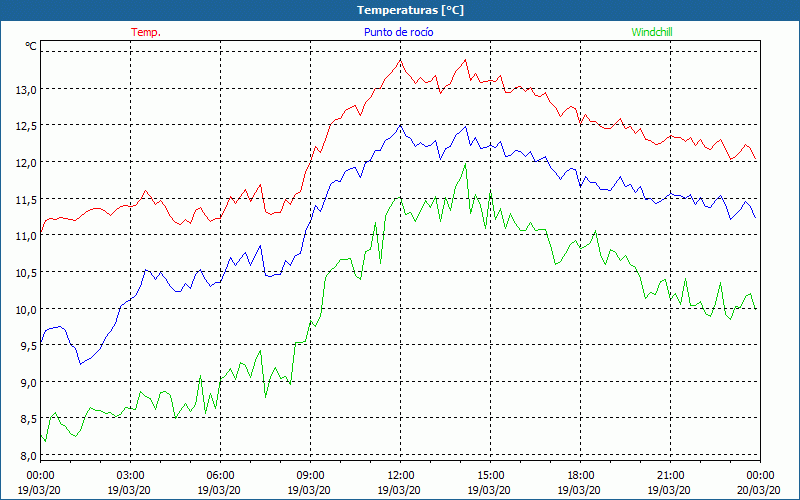Click the 18:00 time axis label
The image size is (800, 500).
coord(581,476)
